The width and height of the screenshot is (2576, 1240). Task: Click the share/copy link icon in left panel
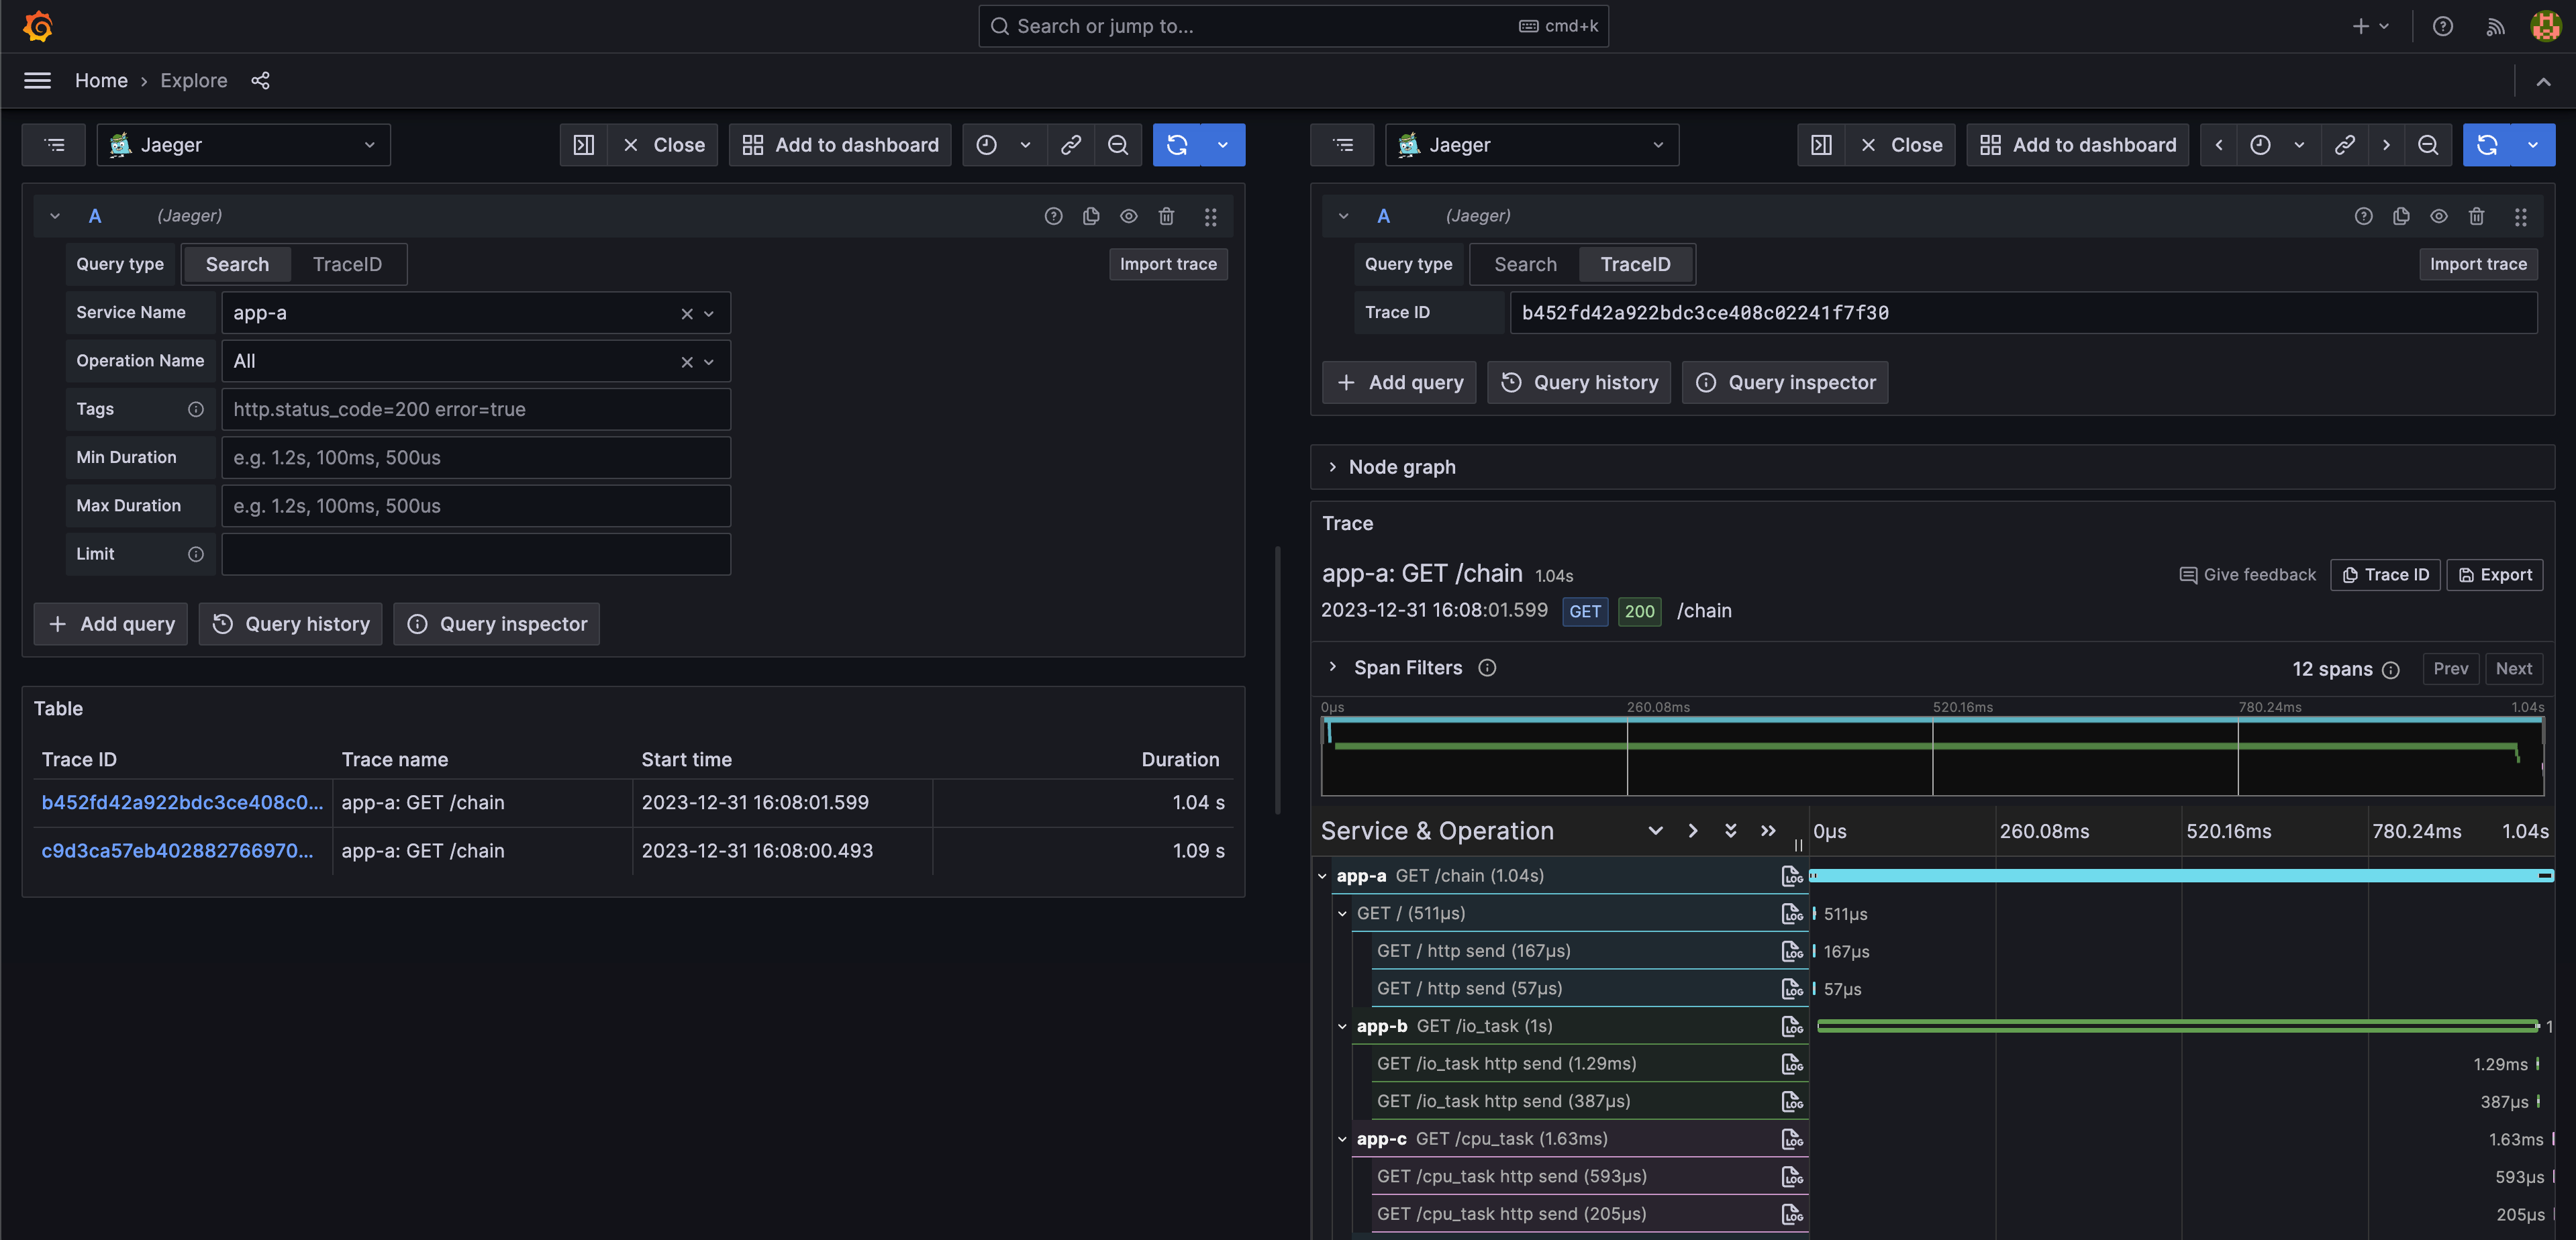tap(1069, 143)
